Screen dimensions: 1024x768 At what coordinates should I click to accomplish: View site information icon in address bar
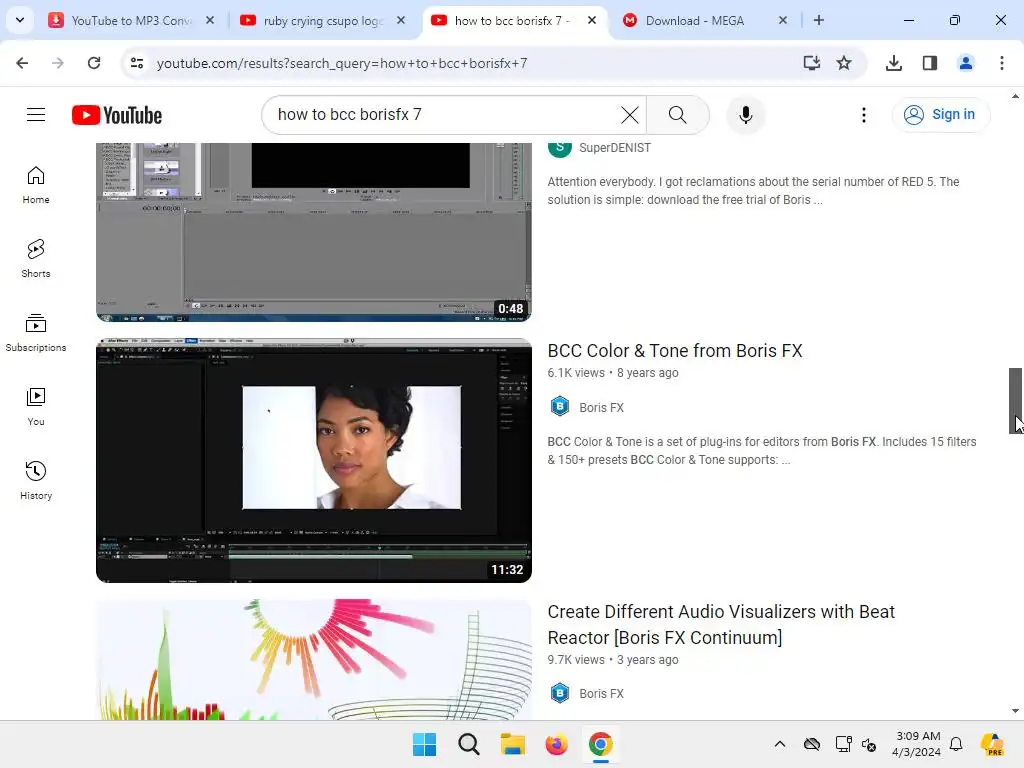[x=137, y=63]
